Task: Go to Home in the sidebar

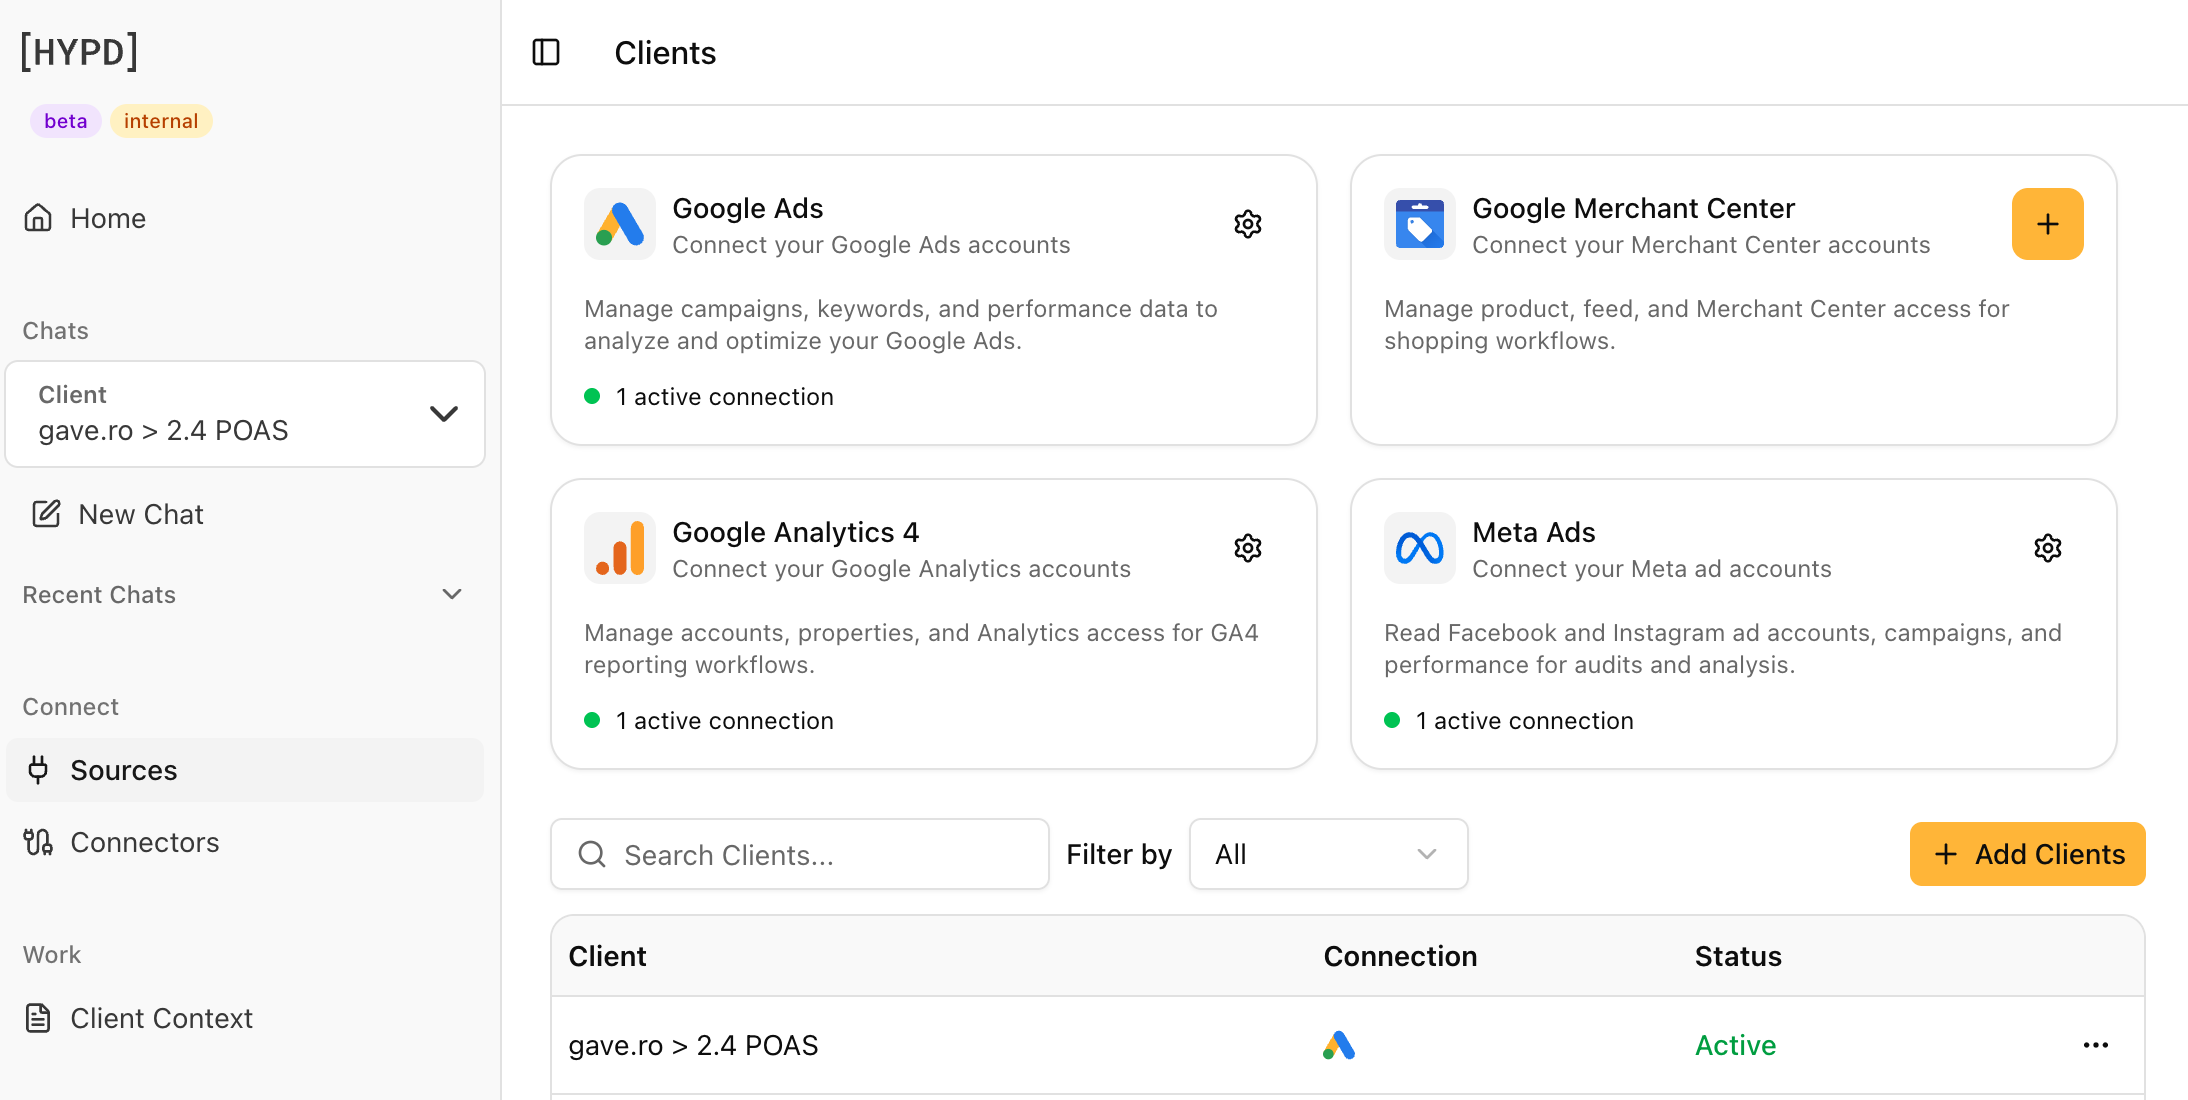Action: coord(245,218)
